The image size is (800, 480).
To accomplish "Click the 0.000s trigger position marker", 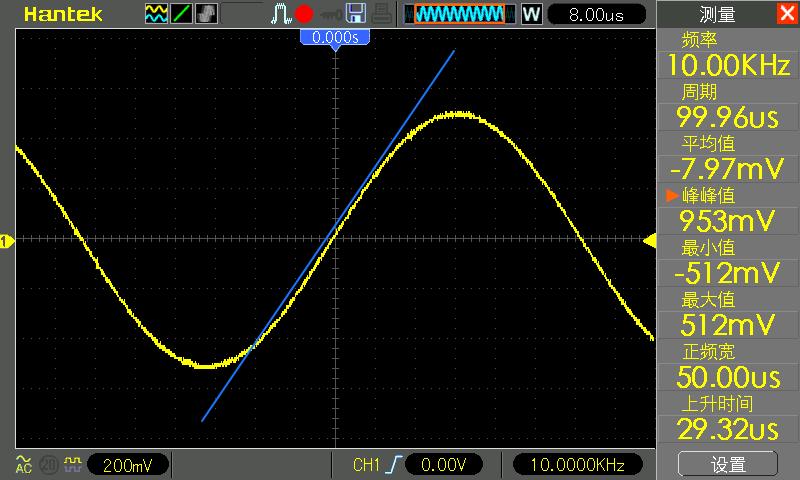I will 335,39.
